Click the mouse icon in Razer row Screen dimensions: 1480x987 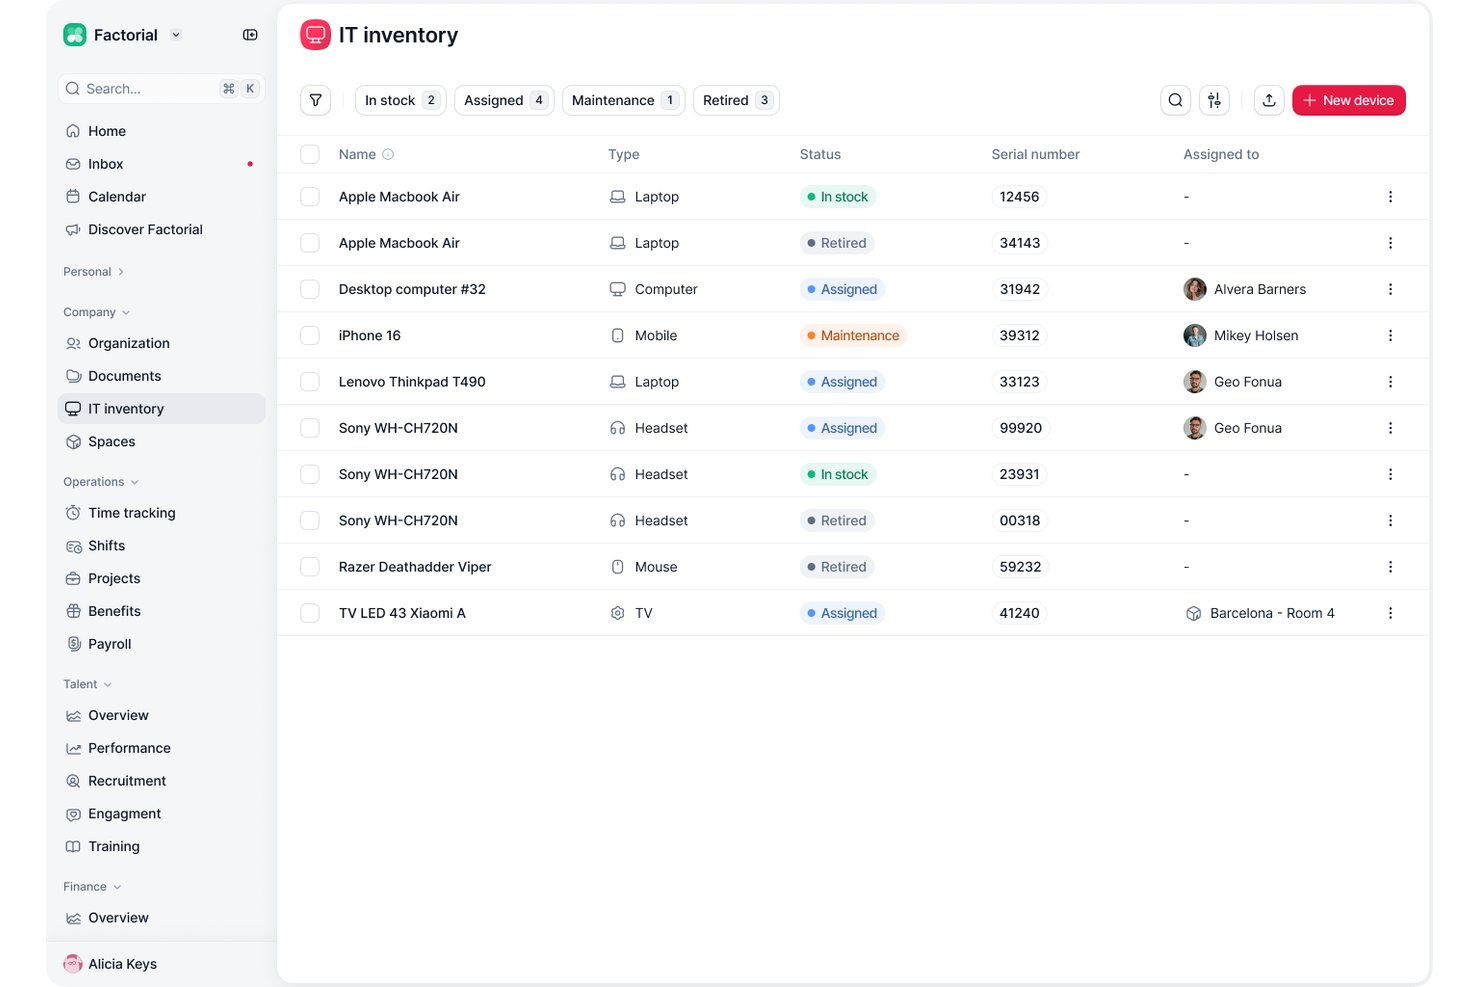pyautogui.click(x=618, y=567)
